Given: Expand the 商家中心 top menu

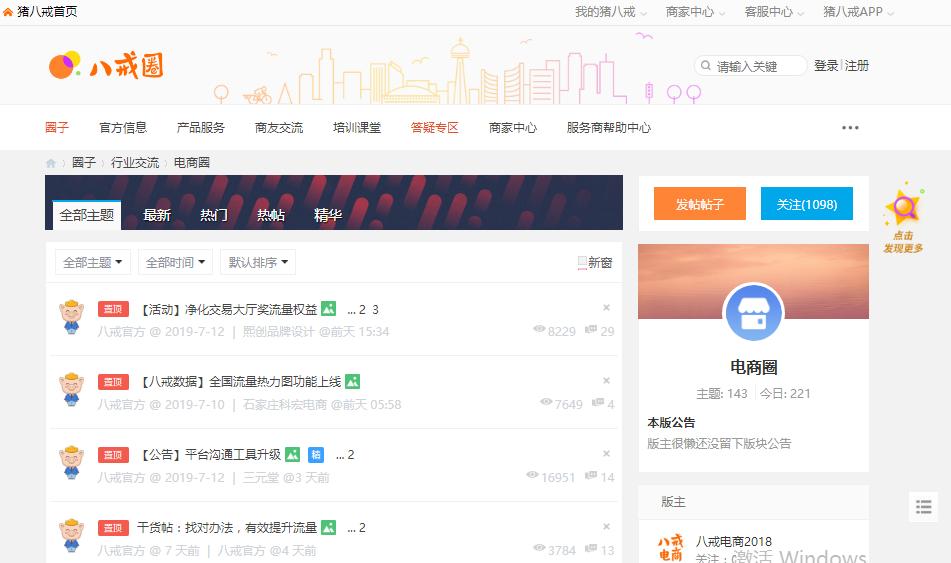Looking at the screenshot, I should 694,12.
